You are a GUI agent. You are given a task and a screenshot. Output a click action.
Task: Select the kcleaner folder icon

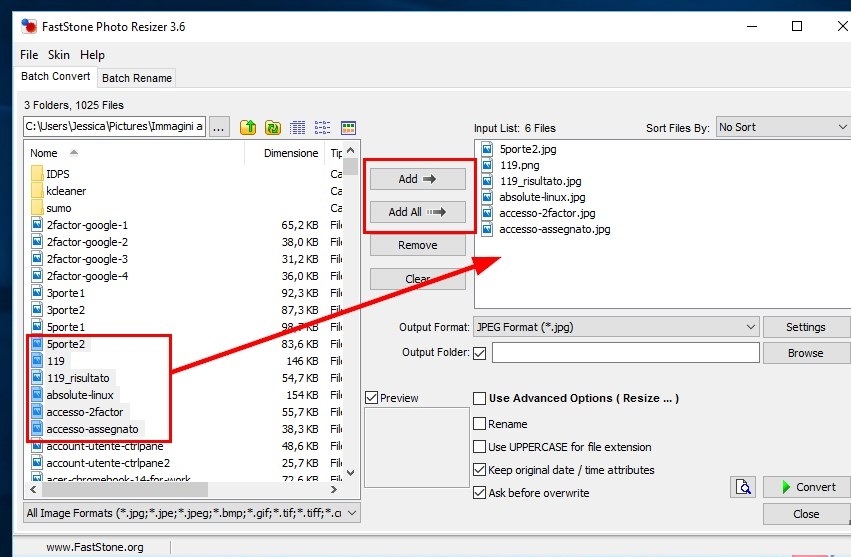[x=37, y=191]
